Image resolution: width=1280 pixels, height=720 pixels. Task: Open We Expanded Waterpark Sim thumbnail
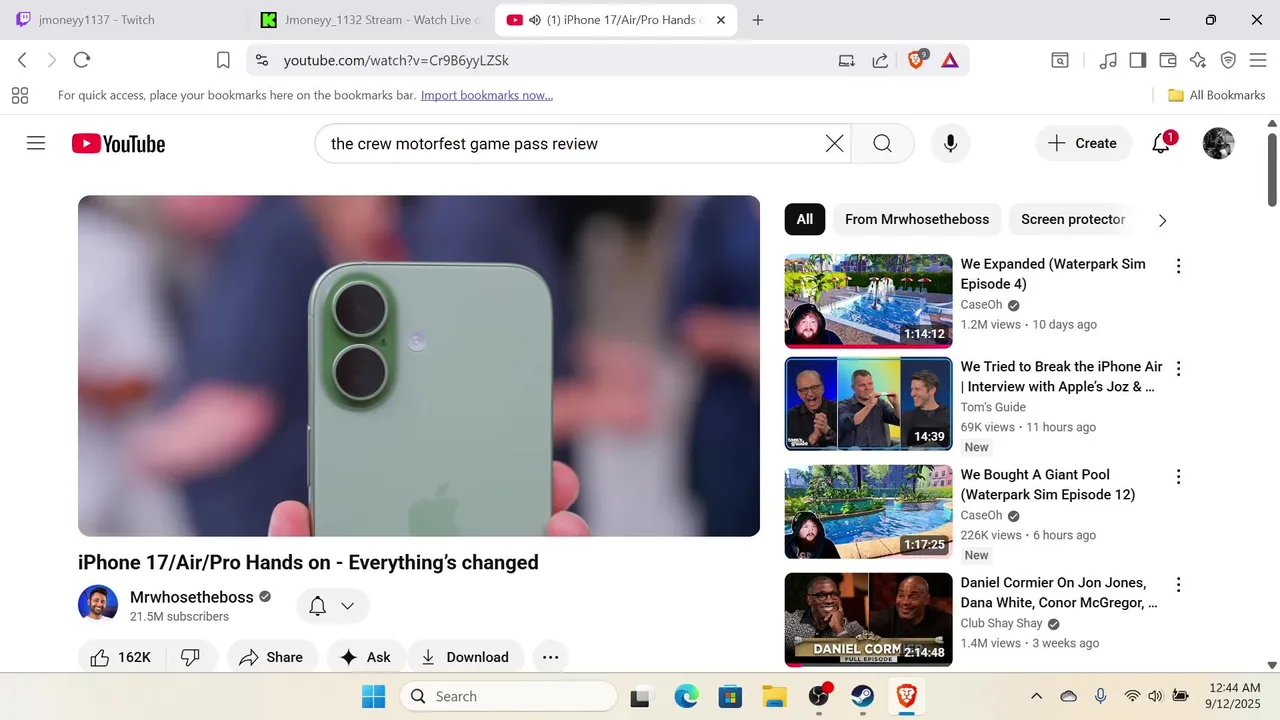tap(868, 301)
